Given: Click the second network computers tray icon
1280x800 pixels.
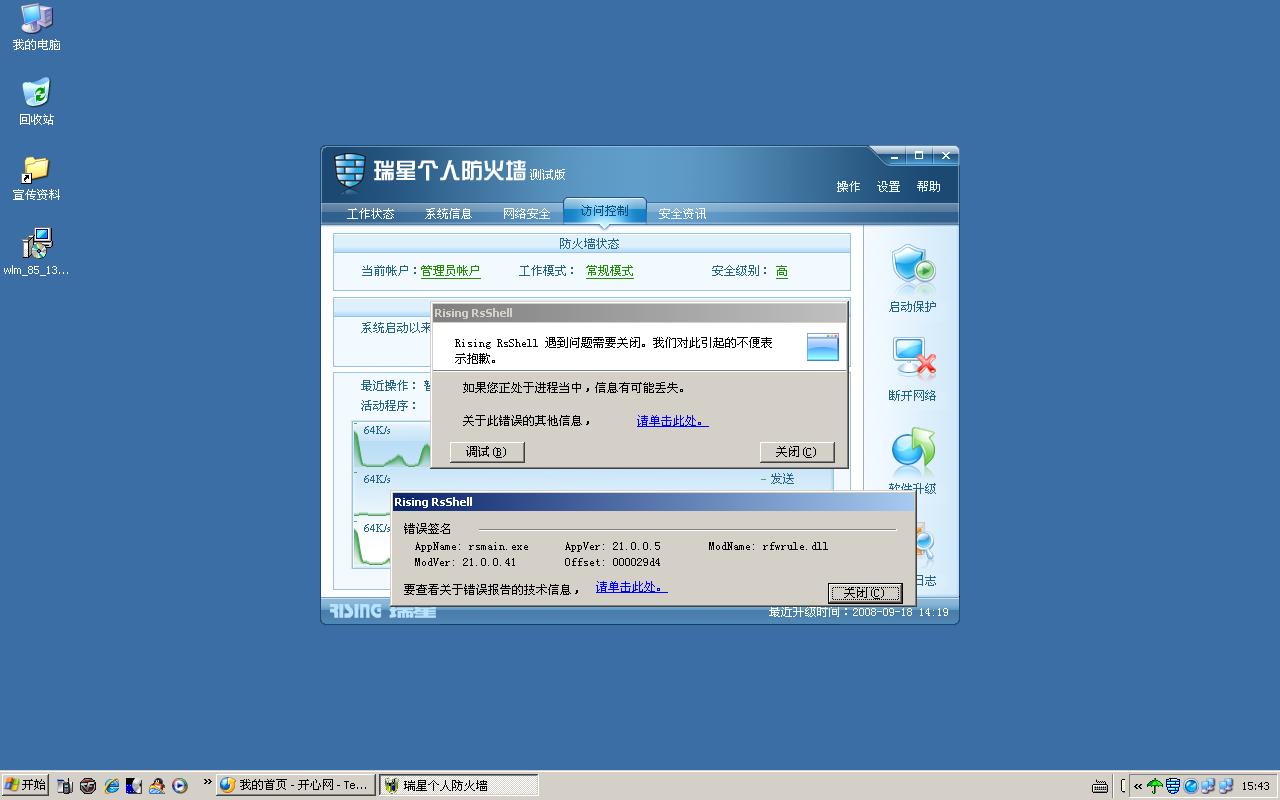Looking at the screenshot, I should (1224, 786).
